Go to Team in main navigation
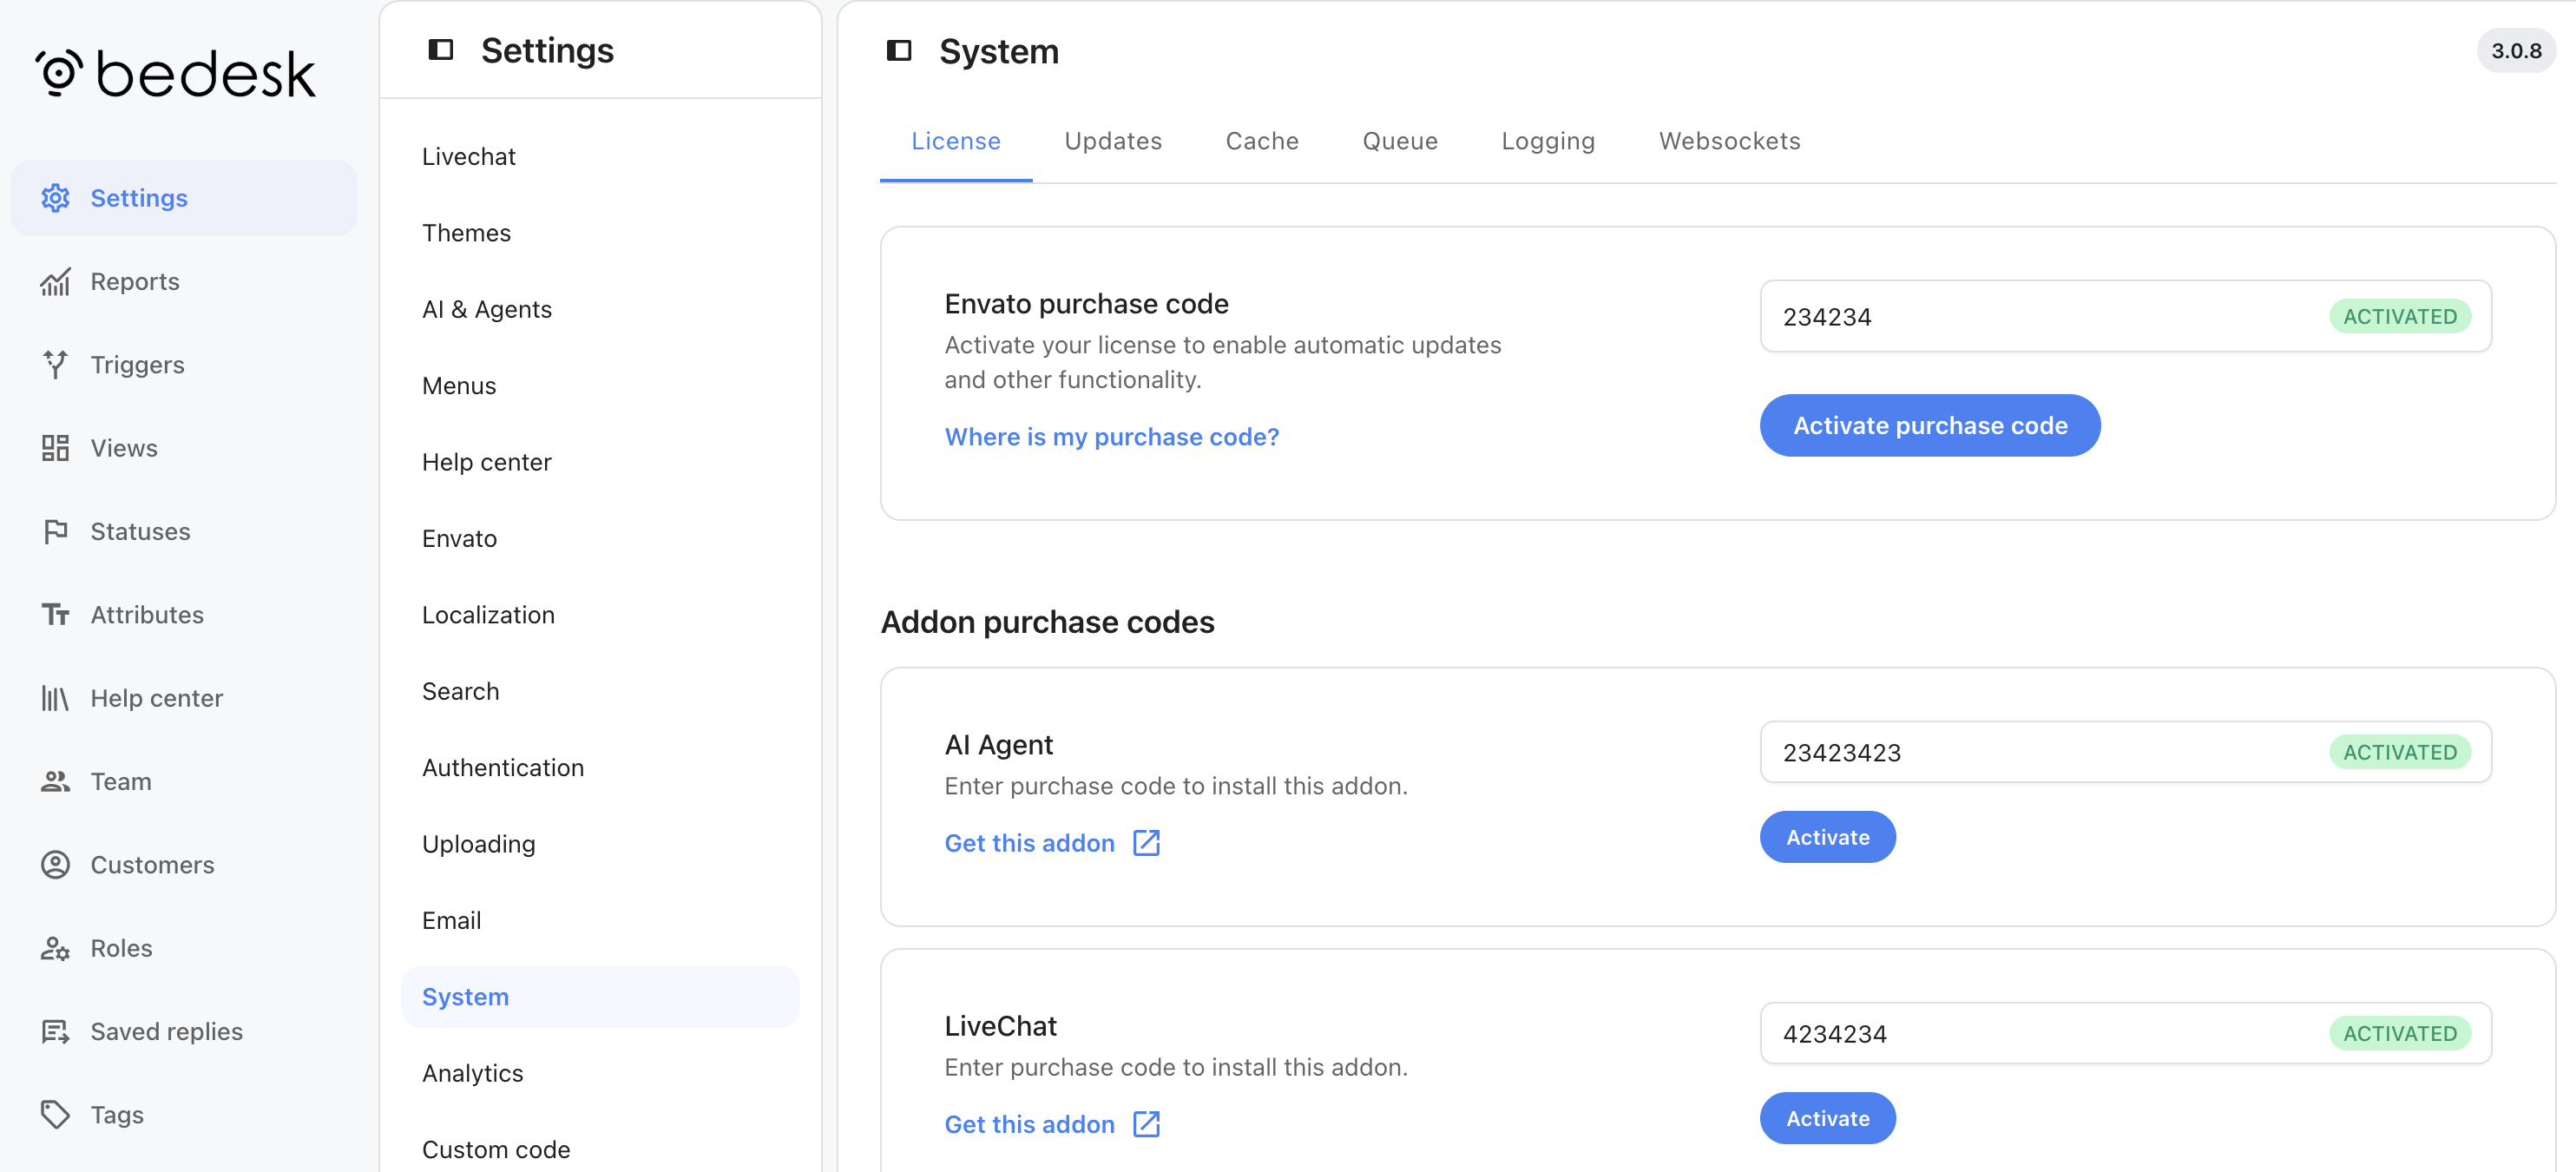Image resolution: width=2576 pixels, height=1172 pixels. pos(184,781)
